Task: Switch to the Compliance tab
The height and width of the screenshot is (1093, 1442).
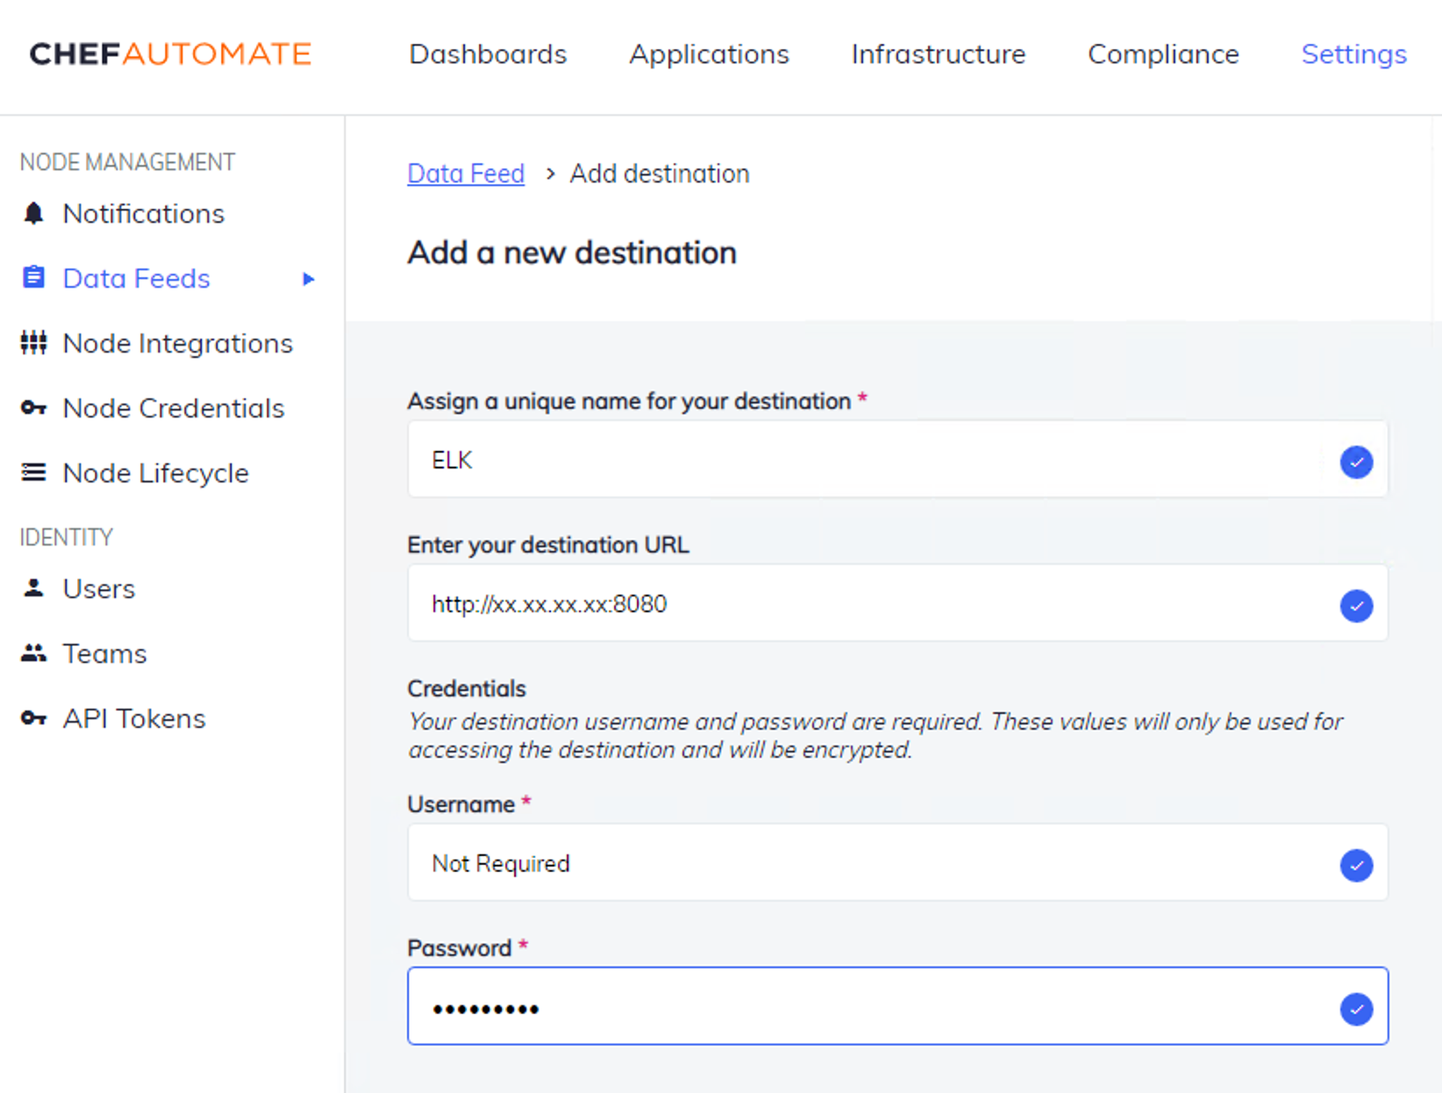Action: [x=1163, y=54]
